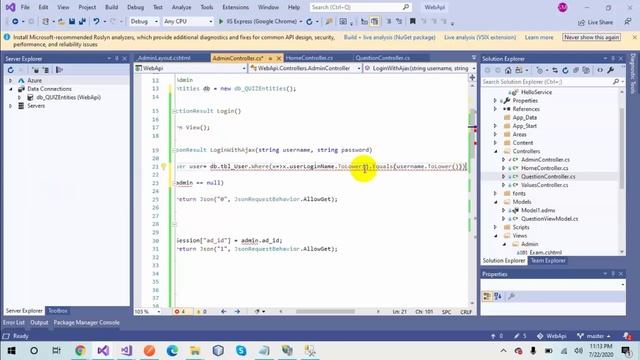Expand db_QUIZEntities (WebApi) connection node

[19, 98]
